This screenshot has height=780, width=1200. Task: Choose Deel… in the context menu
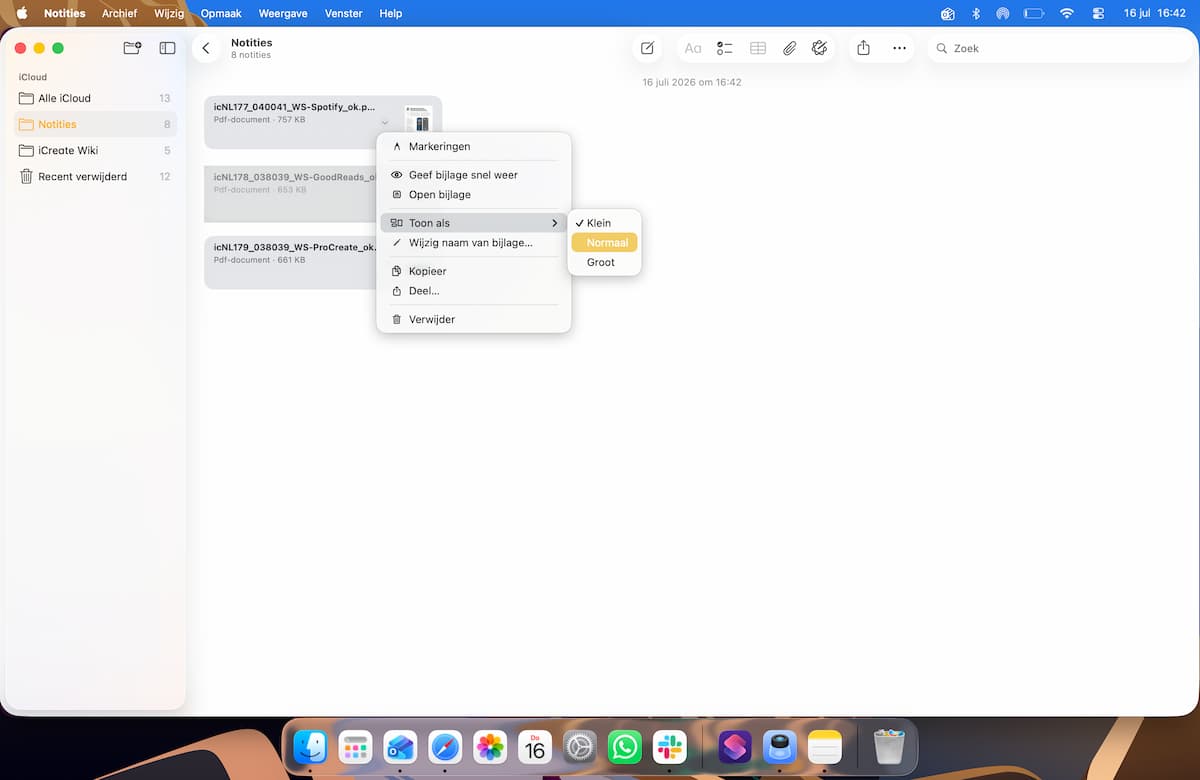pos(474,291)
